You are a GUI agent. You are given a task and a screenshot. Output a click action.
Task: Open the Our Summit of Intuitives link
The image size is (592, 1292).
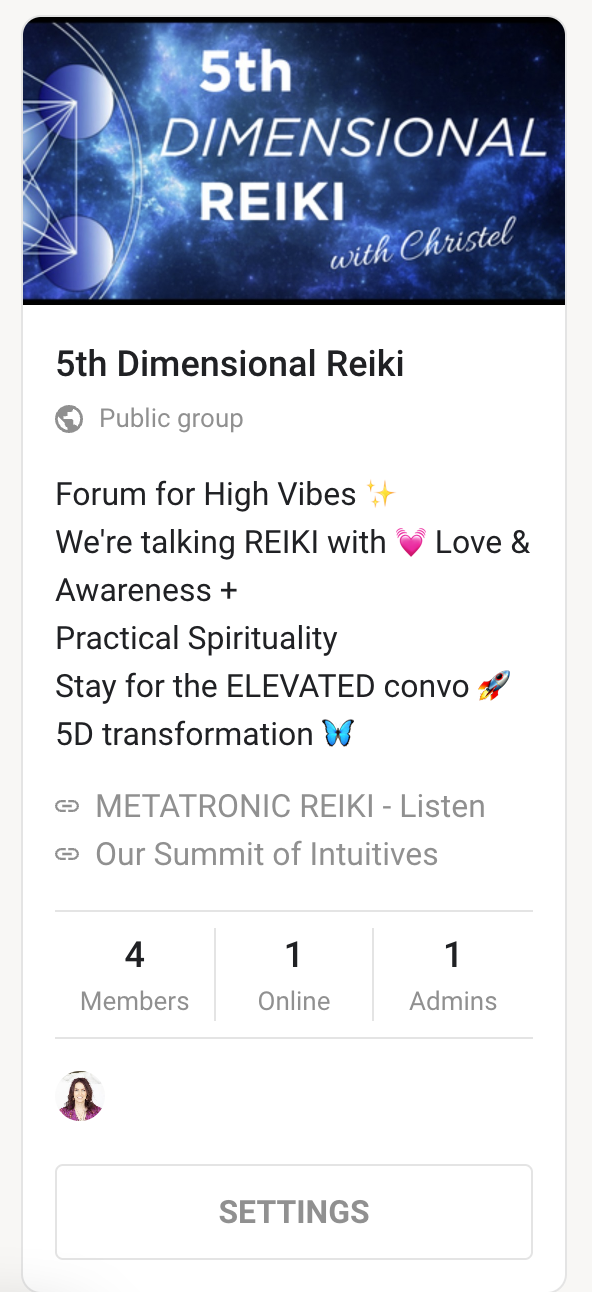tap(266, 854)
